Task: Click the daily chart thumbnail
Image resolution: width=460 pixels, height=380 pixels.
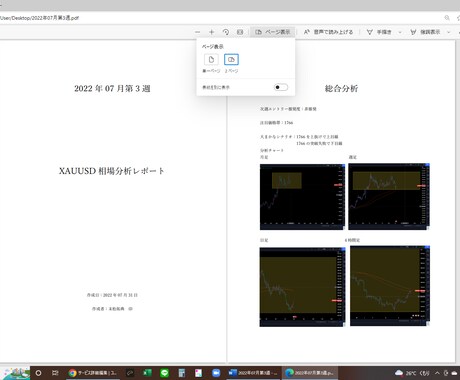Action: pyautogui.click(x=302, y=287)
